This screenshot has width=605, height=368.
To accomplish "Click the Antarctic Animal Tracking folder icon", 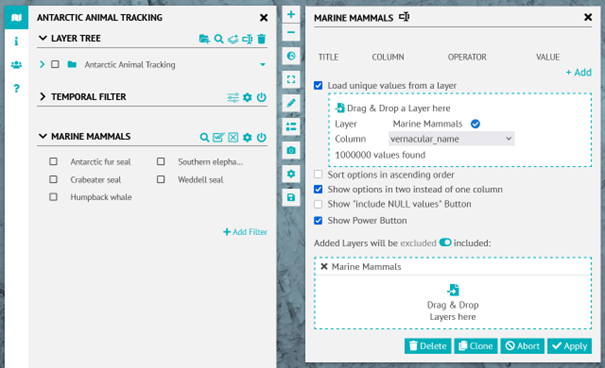I will (72, 64).
